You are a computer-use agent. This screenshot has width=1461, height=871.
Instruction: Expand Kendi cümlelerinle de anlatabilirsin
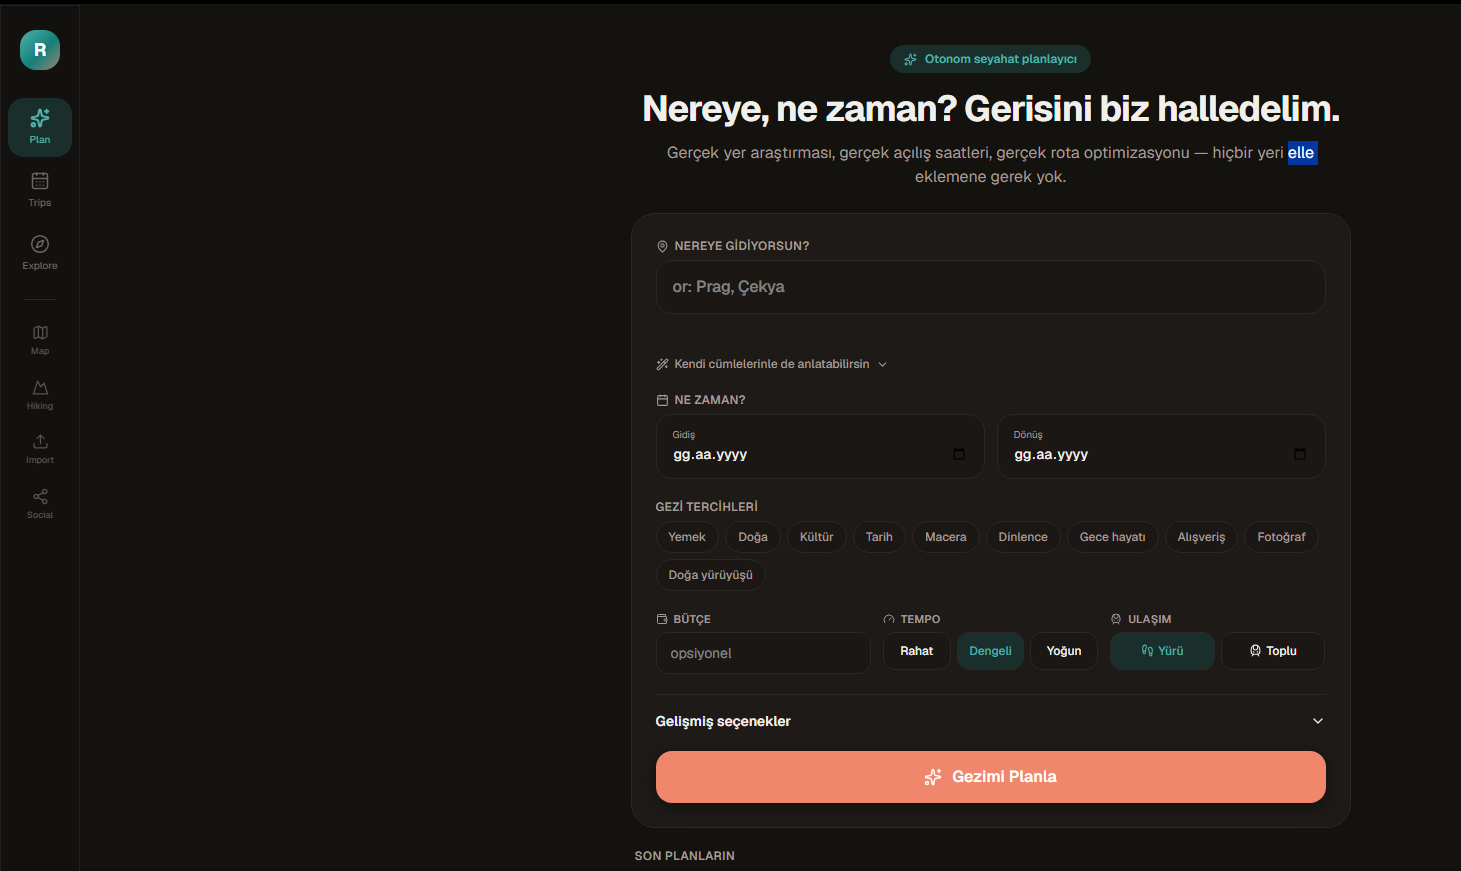pos(771,364)
